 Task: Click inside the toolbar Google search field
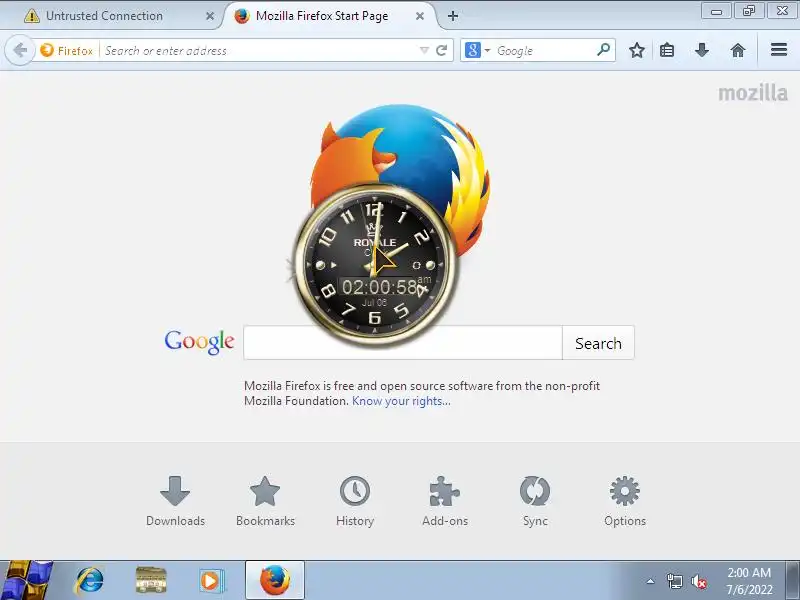tap(543, 50)
